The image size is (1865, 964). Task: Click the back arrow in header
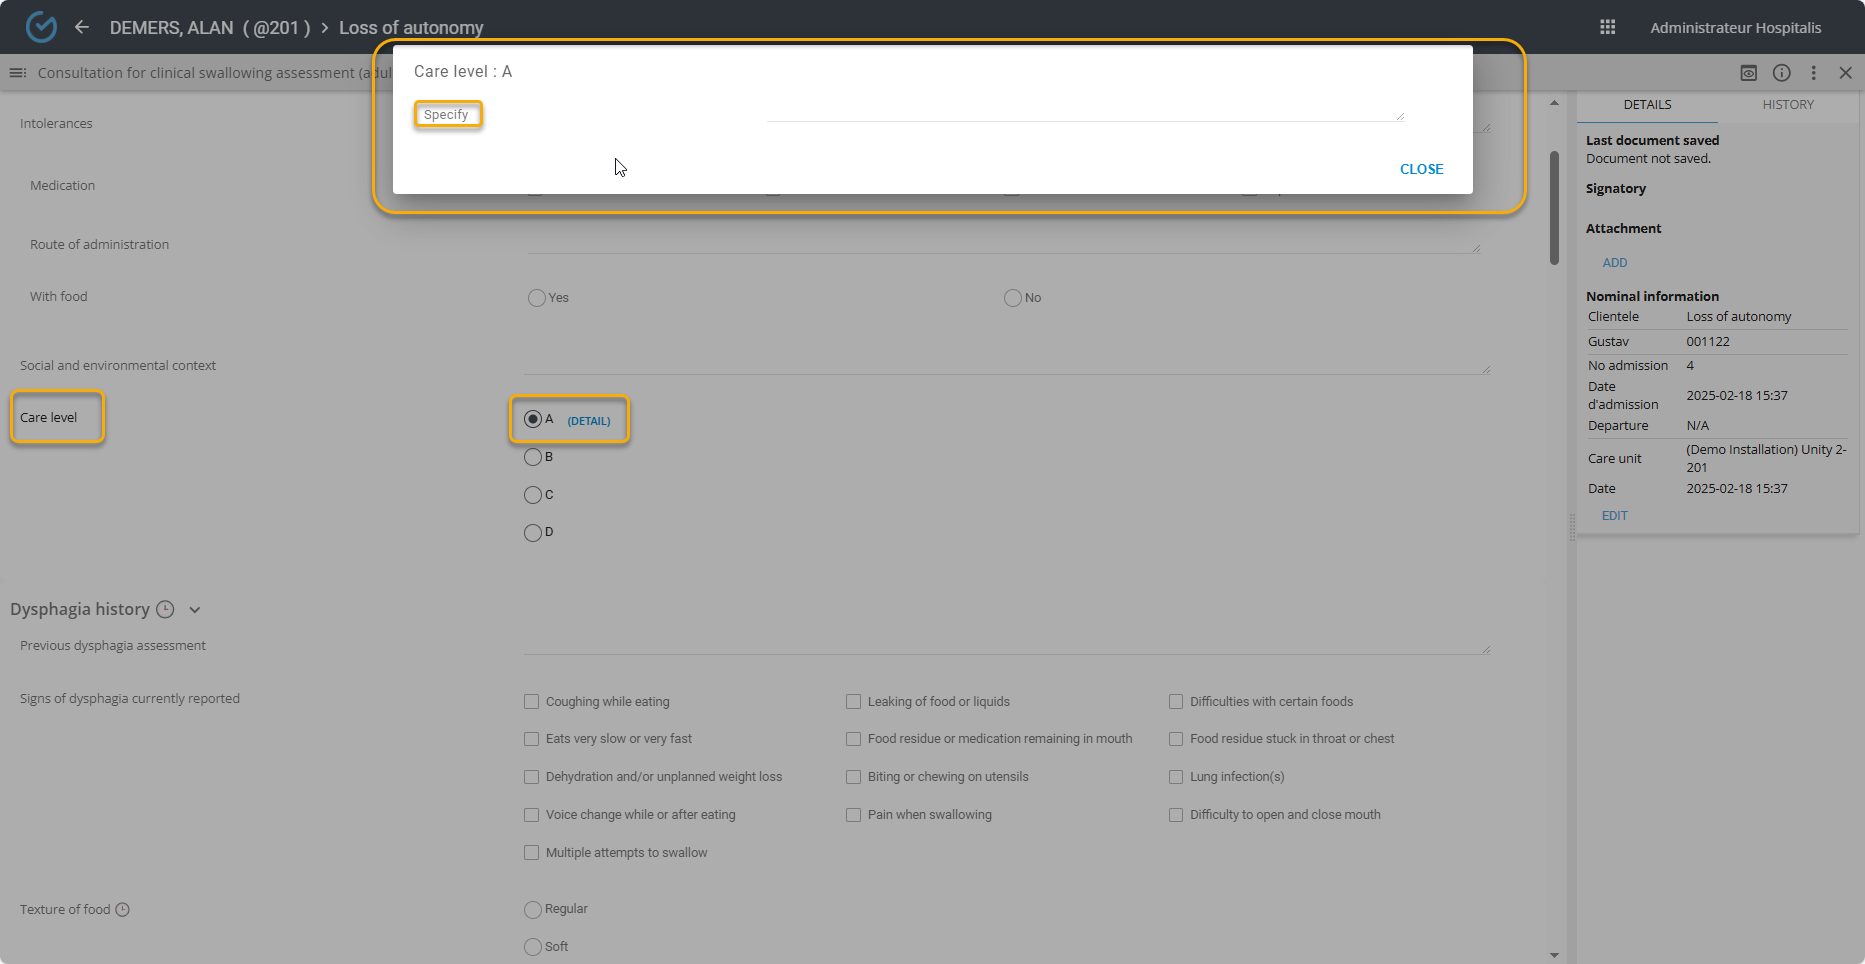coord(82,27)
